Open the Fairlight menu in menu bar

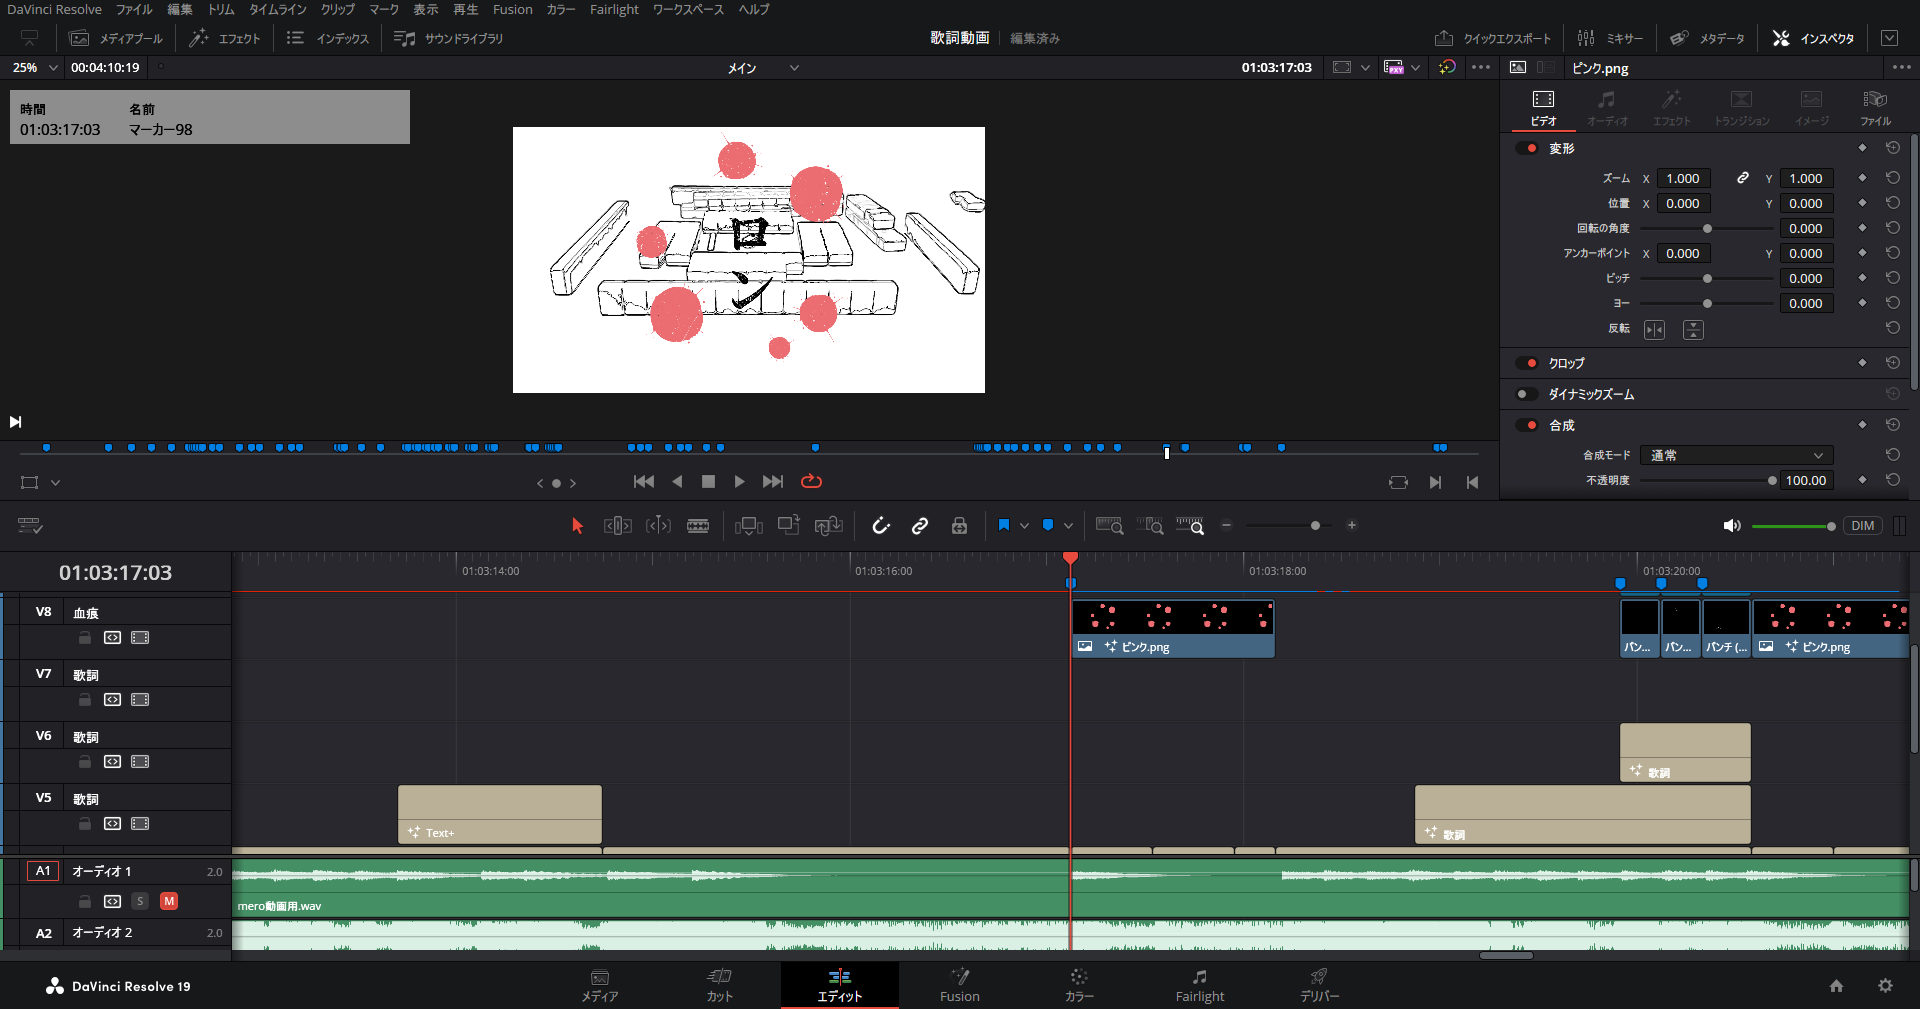613,9
